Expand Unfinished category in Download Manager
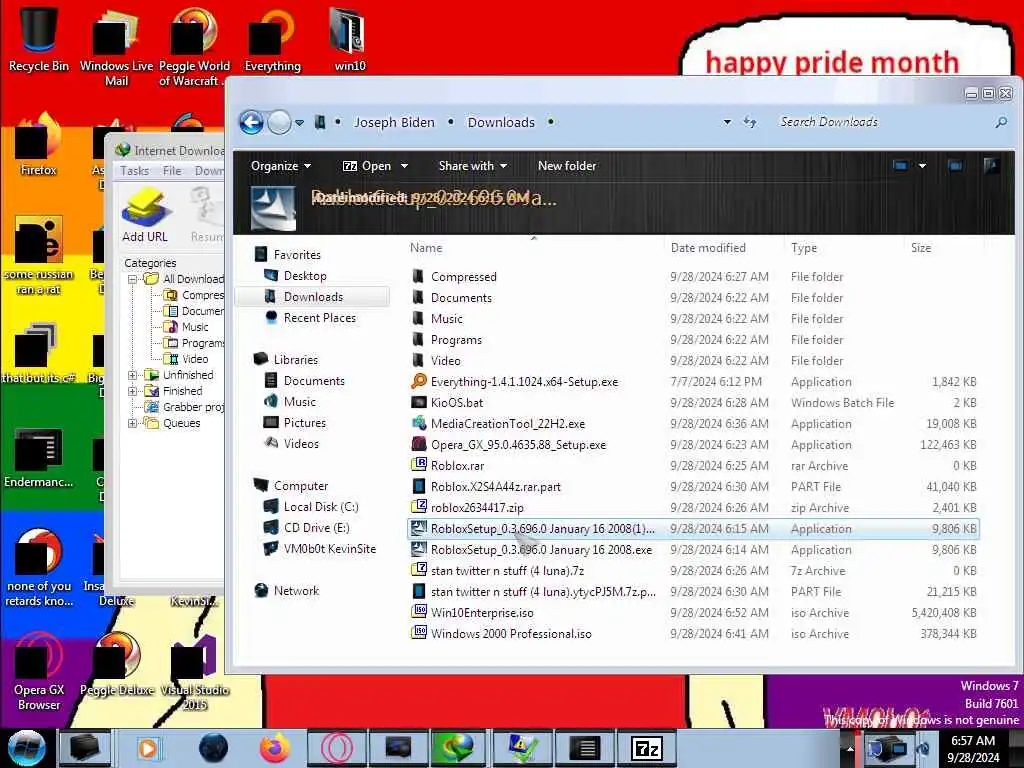Screen dimensions: 1024x768 point(133,375)
